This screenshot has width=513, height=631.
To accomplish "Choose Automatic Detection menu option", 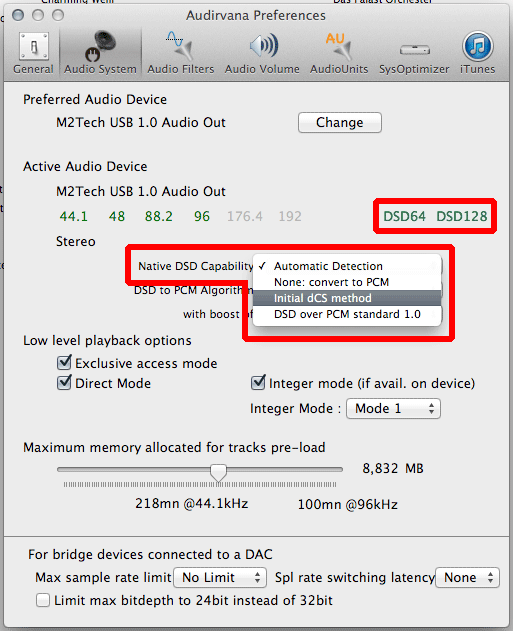I will (347, 266).
